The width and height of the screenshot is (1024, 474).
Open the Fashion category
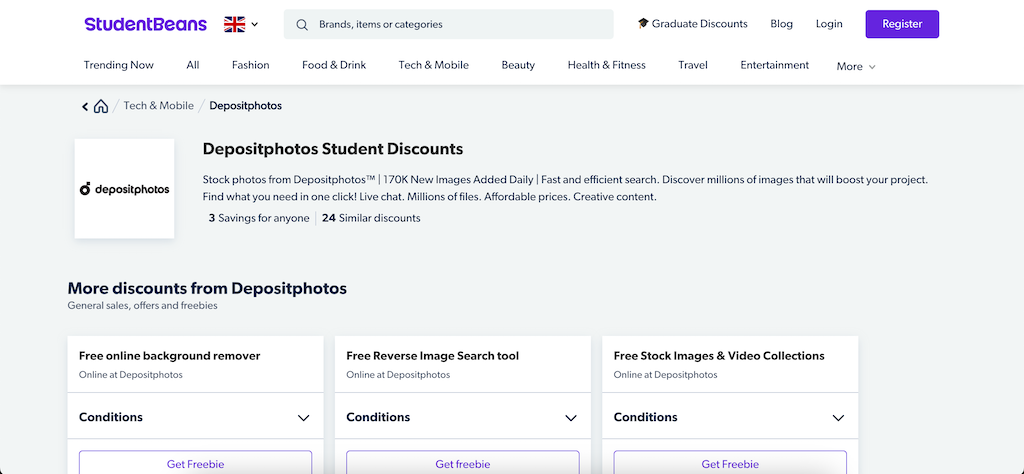click(251, 65)
